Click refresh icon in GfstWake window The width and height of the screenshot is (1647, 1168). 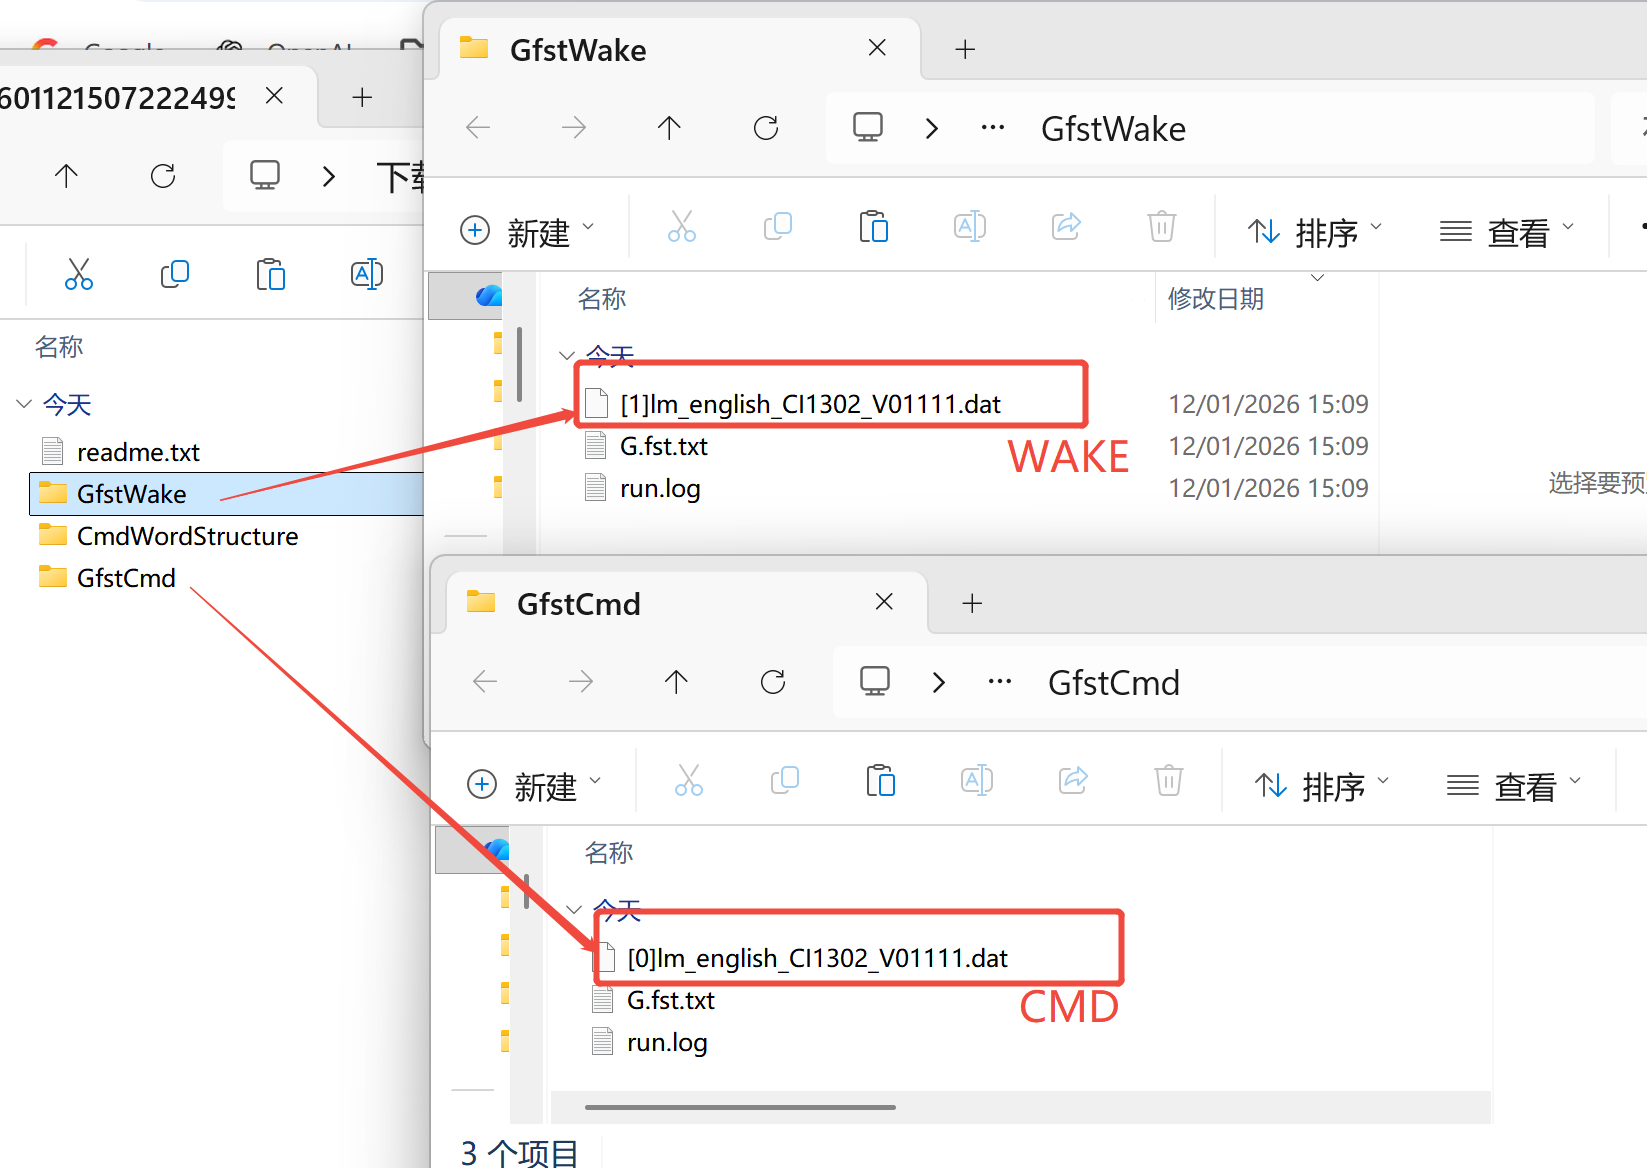pos(766,128)
